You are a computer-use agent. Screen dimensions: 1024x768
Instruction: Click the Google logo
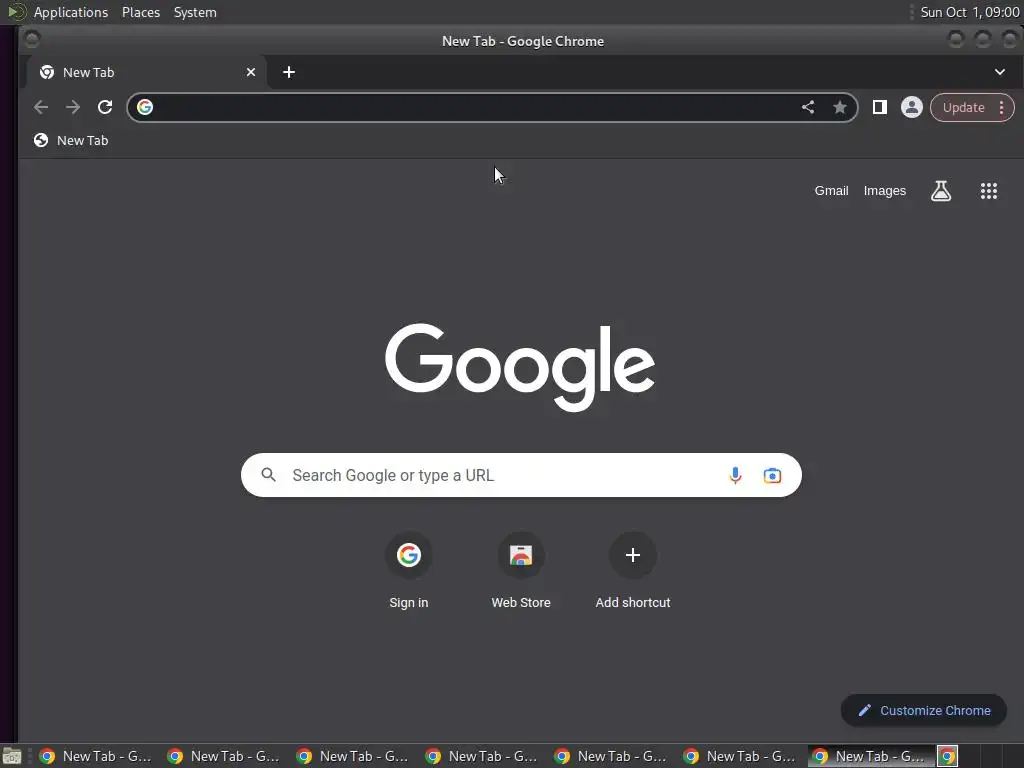[520, 367]
